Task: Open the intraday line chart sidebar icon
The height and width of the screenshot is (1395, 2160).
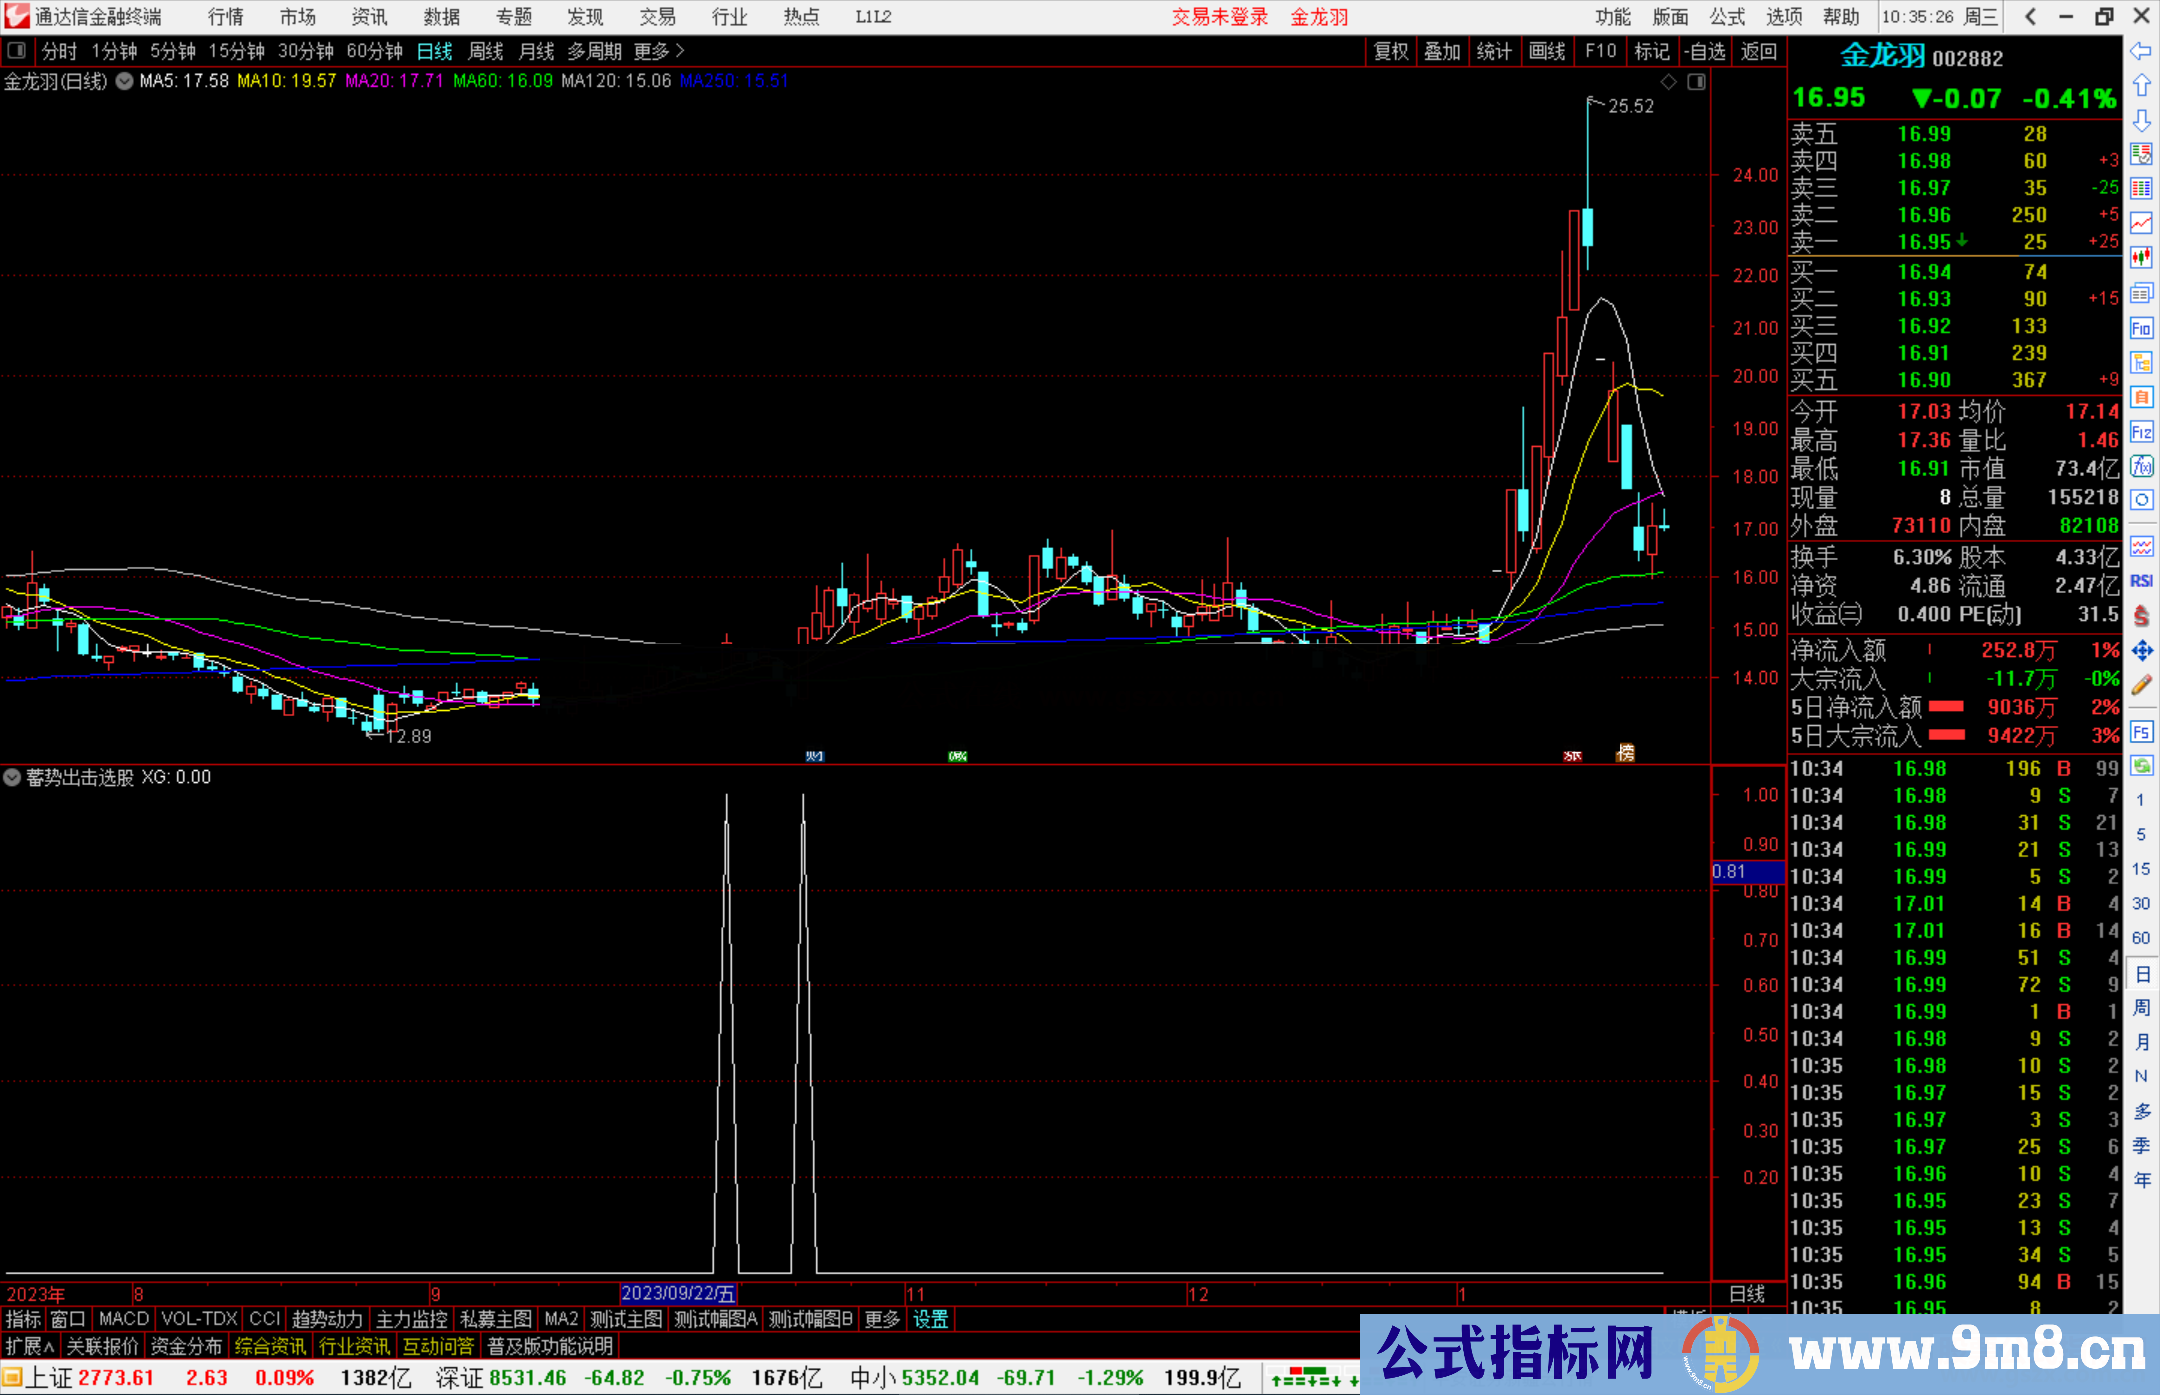Action: [x=2141, y=224]
